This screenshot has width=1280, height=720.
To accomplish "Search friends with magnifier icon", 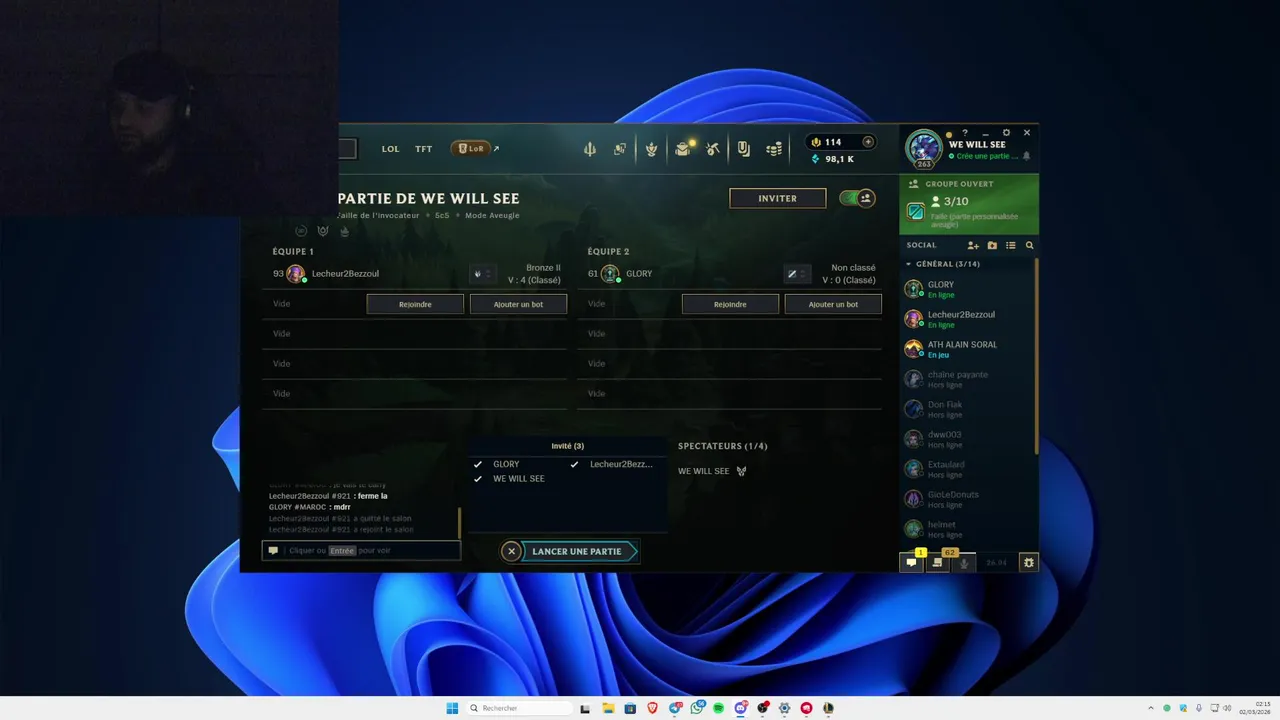I will (1030, 245).
